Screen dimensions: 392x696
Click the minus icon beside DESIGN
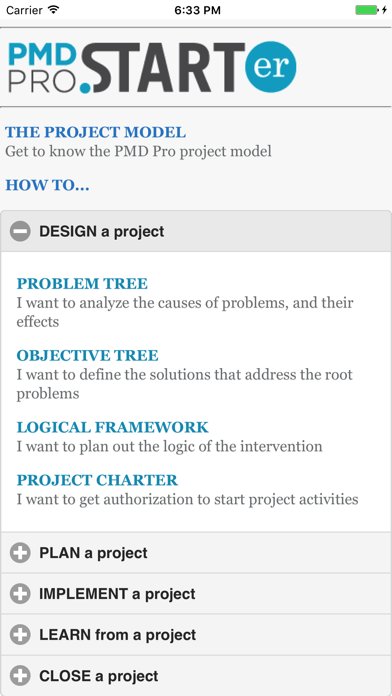coord(20,231)
